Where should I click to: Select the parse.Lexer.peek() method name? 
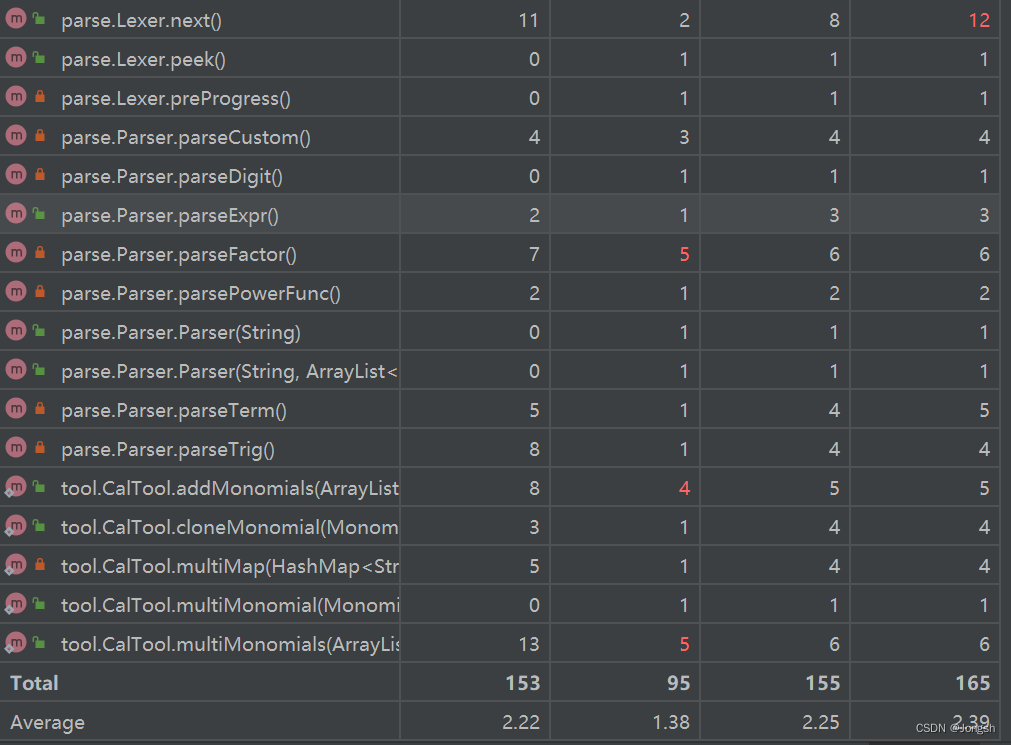(x=143, y=60)
